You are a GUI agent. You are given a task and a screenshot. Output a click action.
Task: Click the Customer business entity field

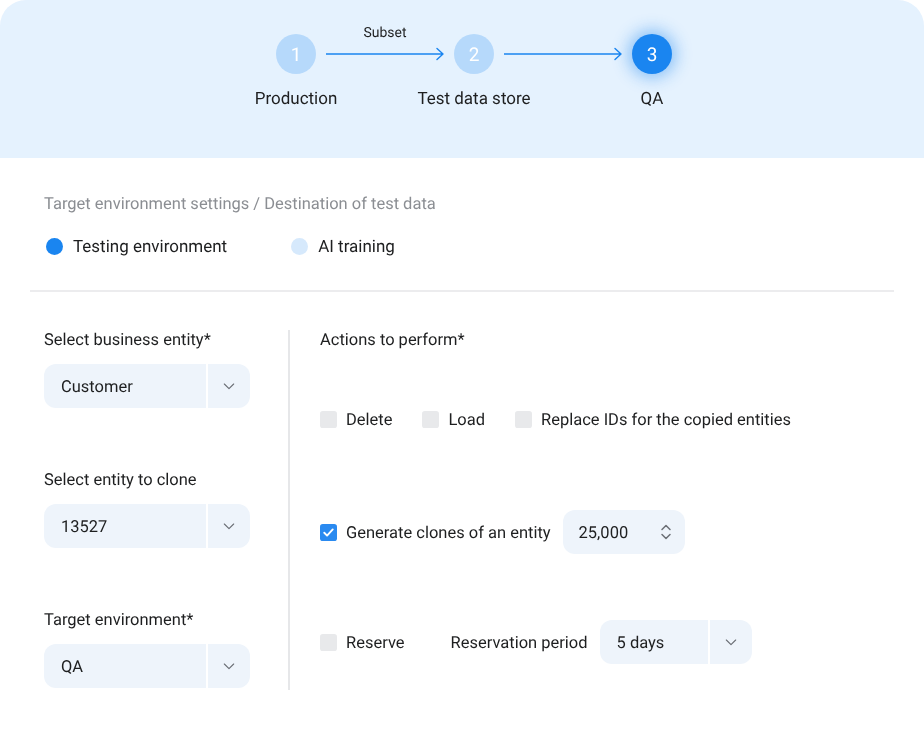(125, 386)
